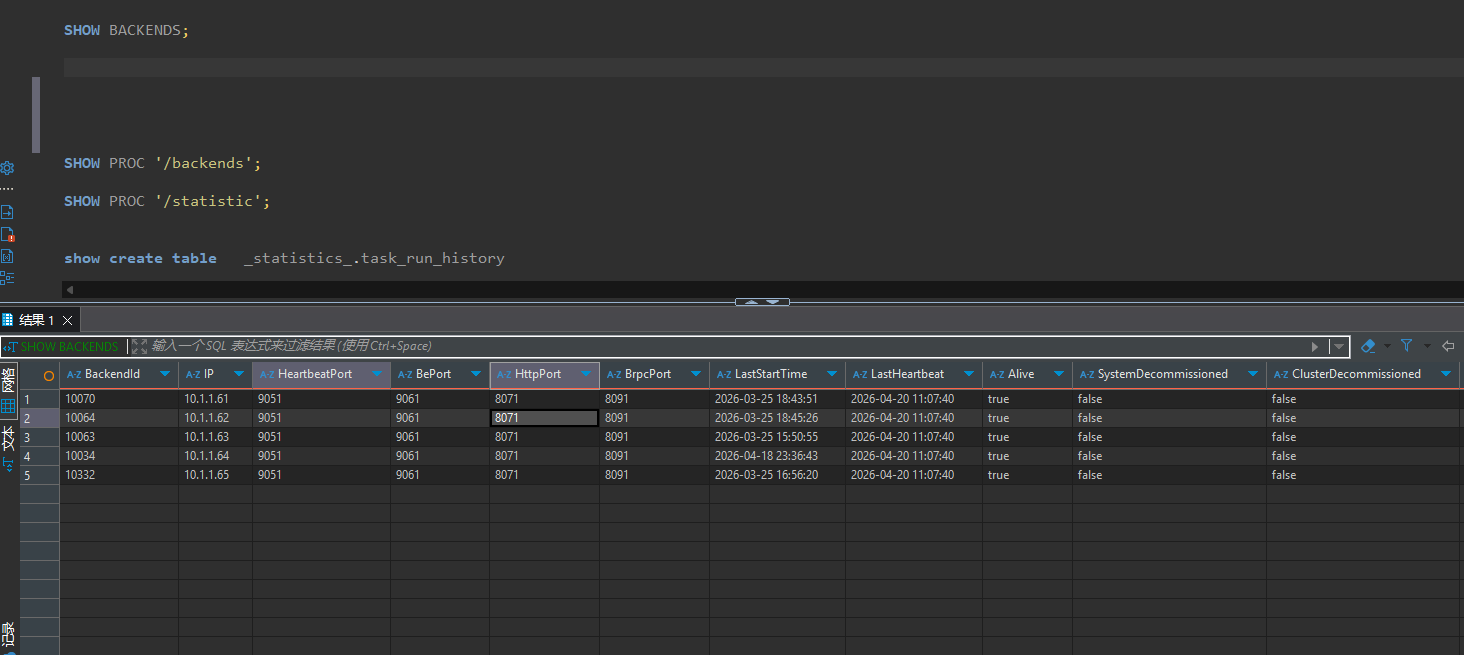Close the 结果 1 tab
The image size is (1464, 655).
point(67,320)
